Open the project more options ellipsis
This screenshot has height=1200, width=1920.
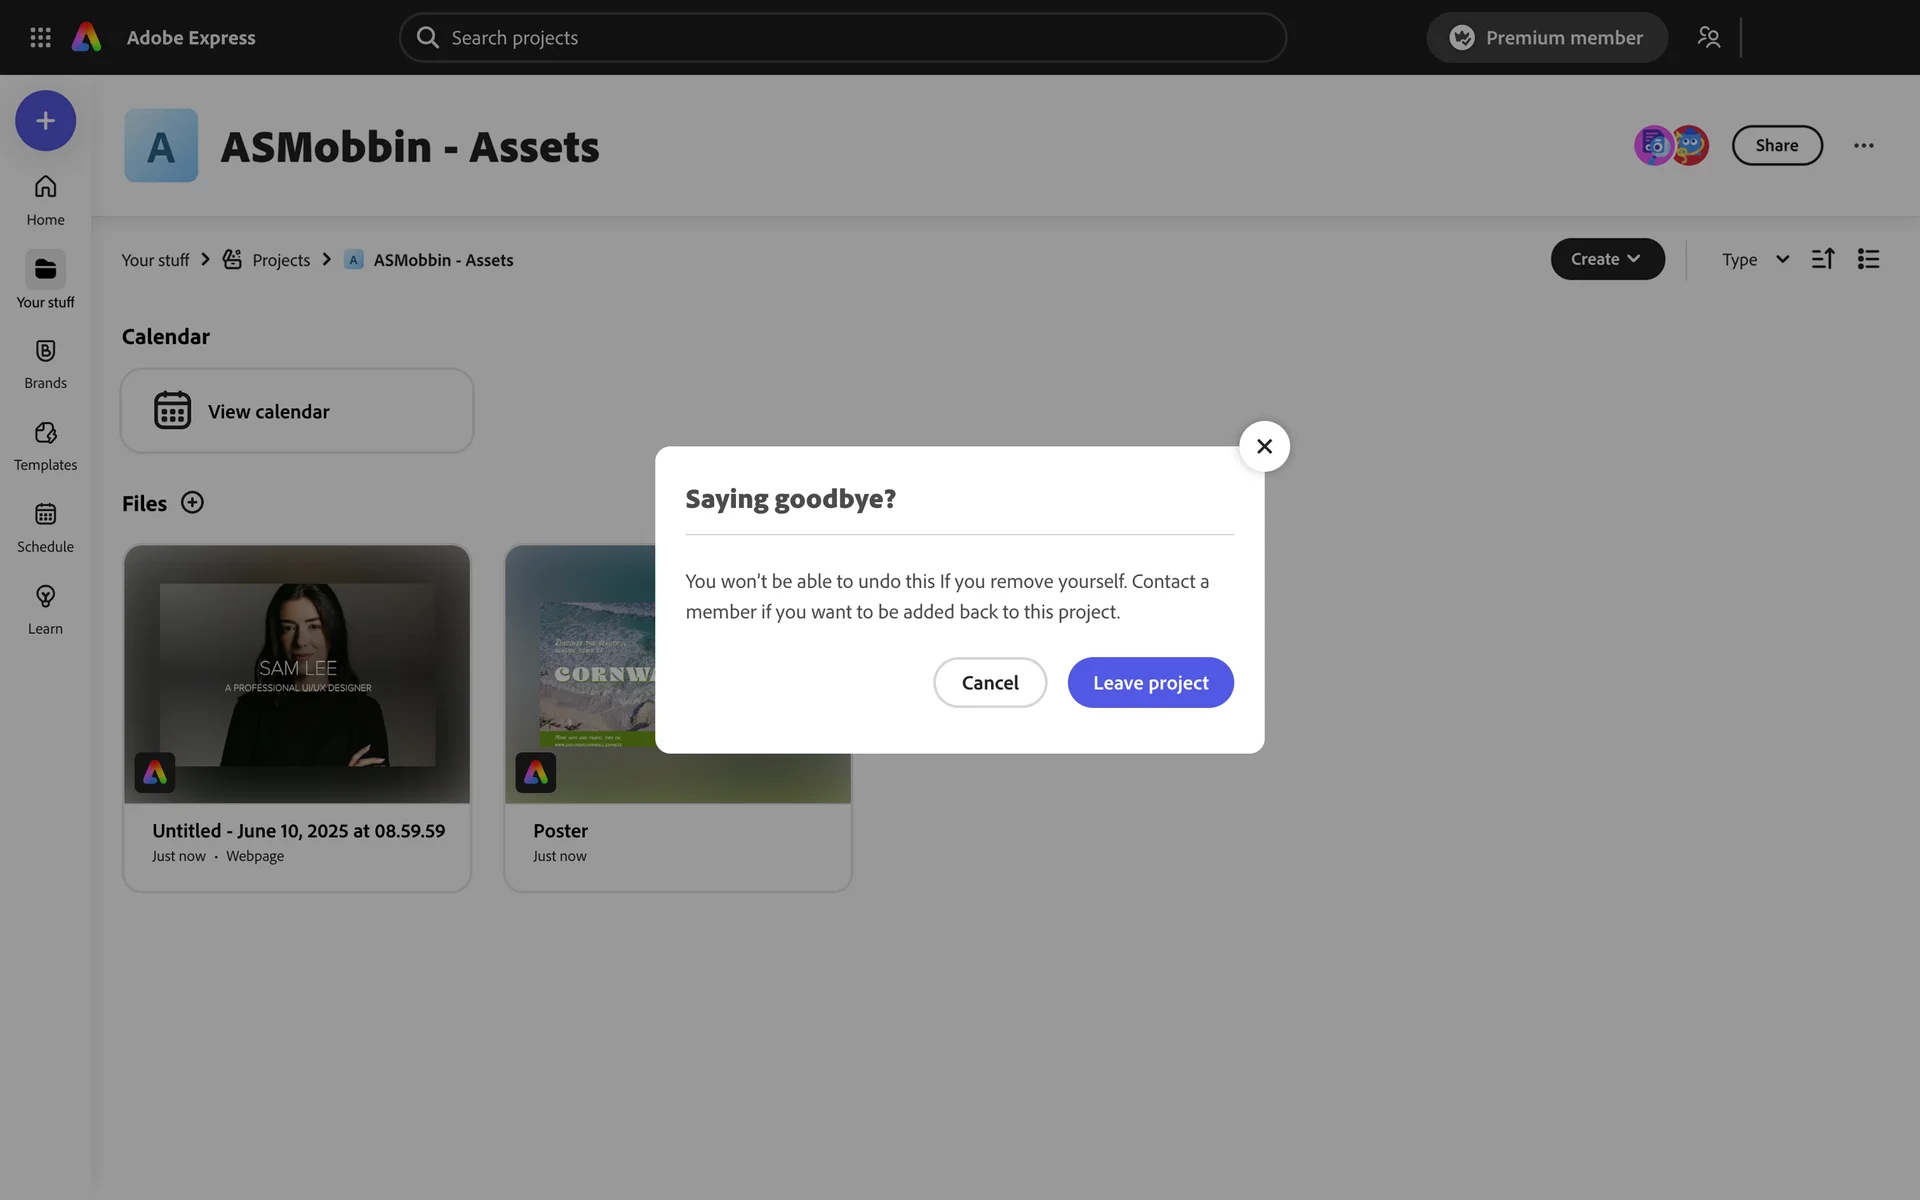[1863, 145]
